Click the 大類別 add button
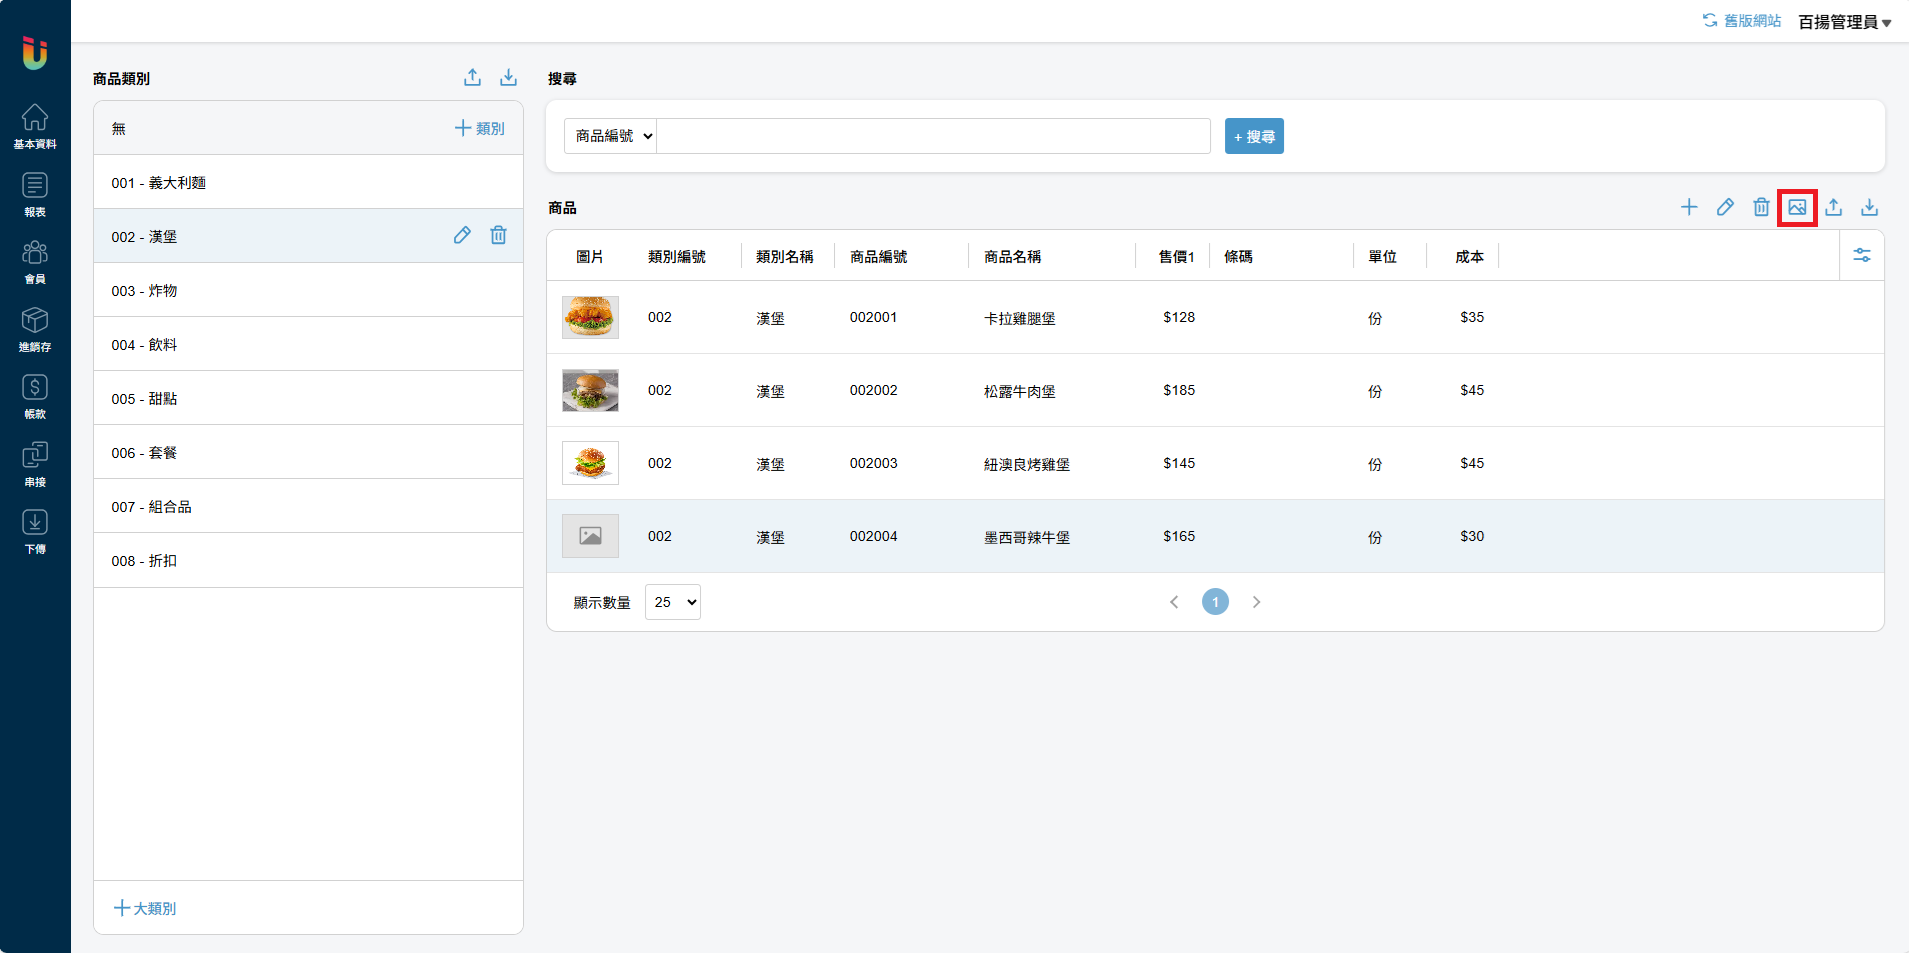Viewport: 1909px width, 954px height. click(145, 908)
